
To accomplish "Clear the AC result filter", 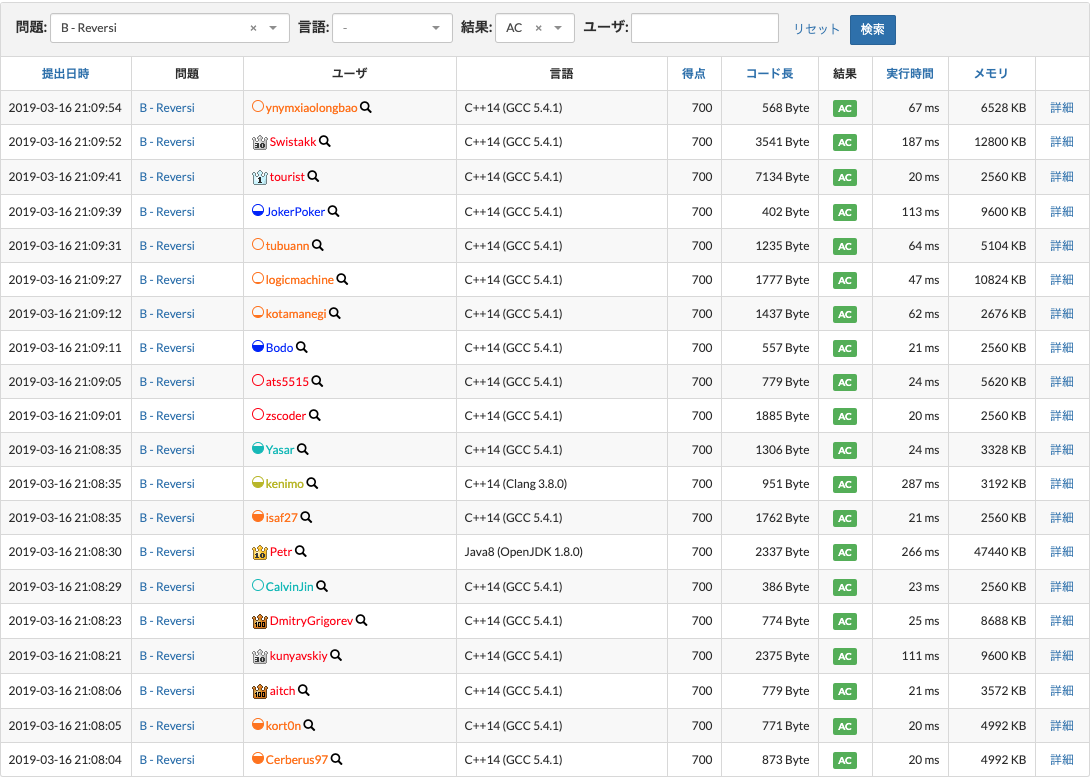I will coord(538,28).
